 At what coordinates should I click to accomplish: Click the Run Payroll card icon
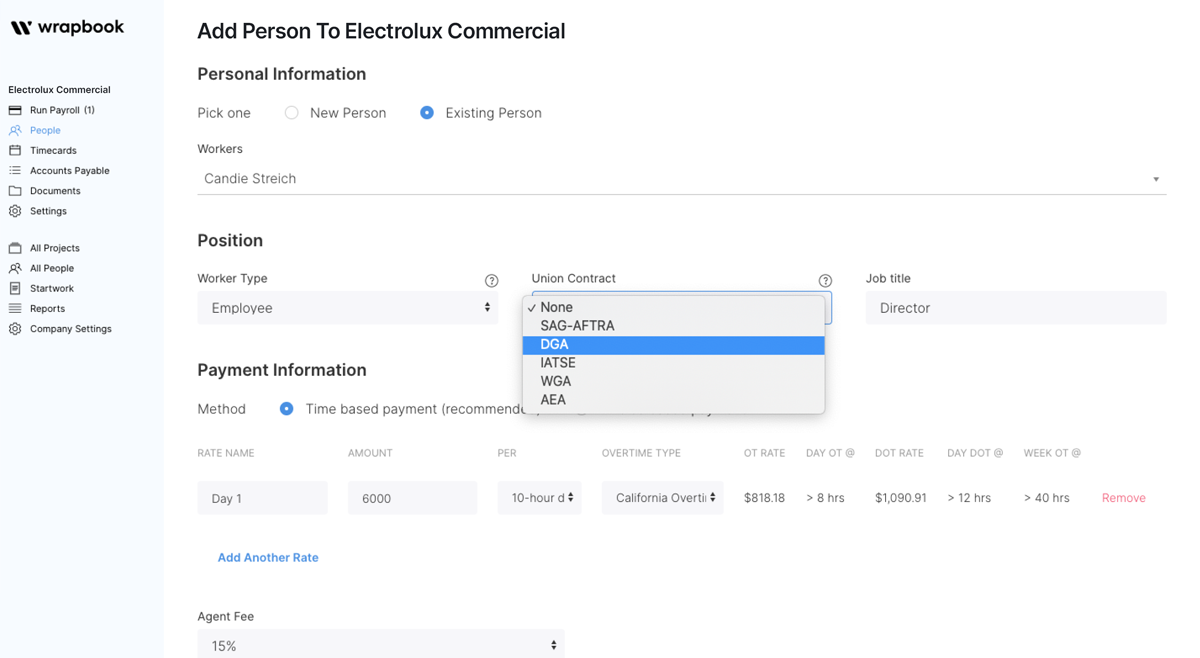click(15, 110)
